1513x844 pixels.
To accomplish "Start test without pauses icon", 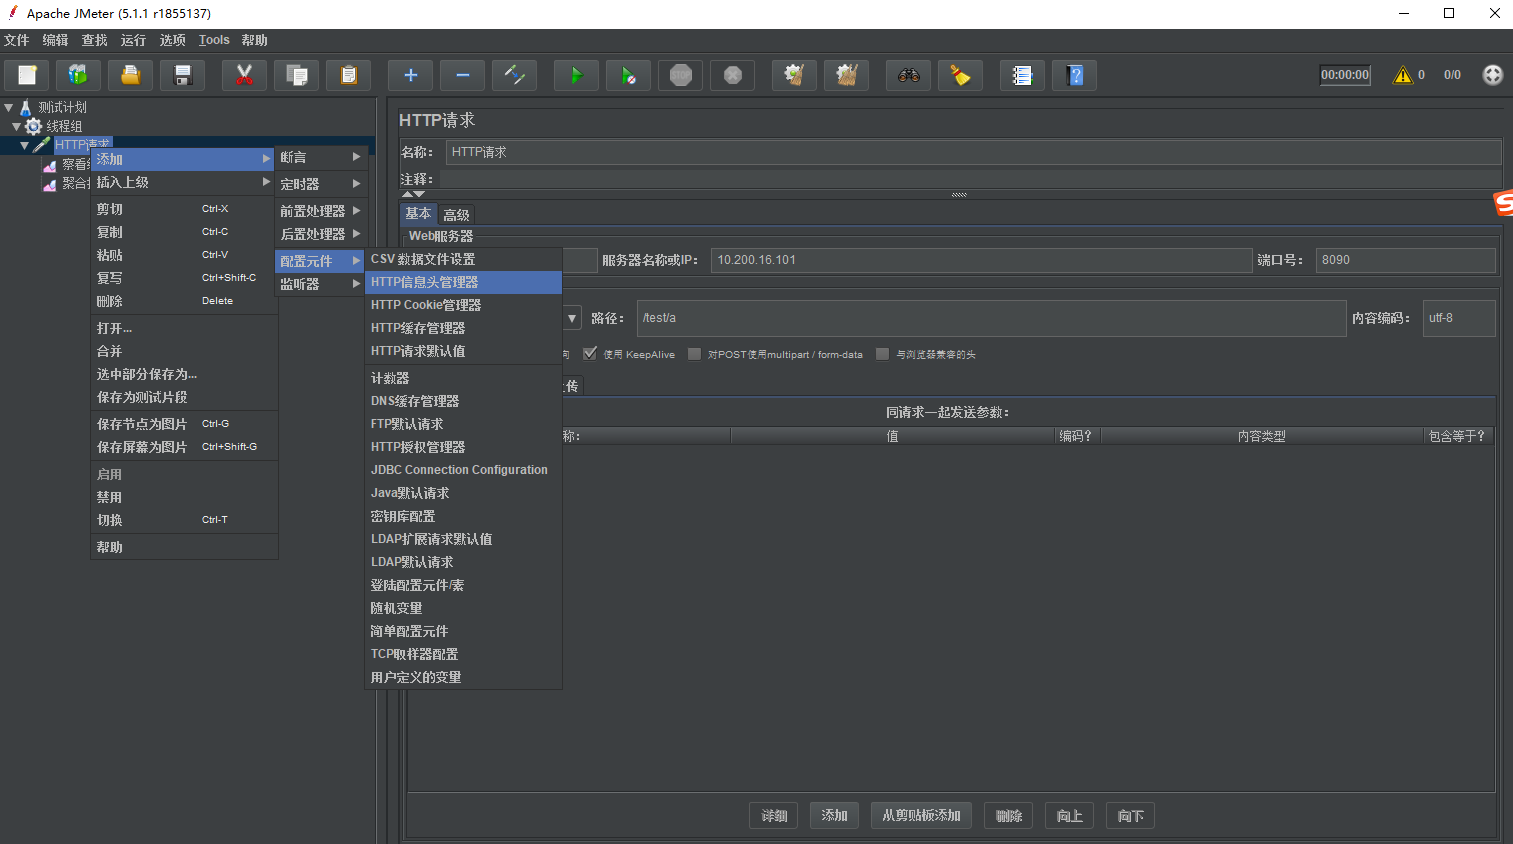I will click(x=628, y=75).
